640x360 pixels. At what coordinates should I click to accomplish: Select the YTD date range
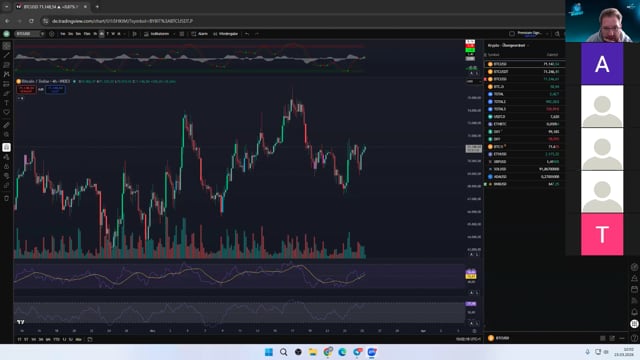pyautogui.click(x=56, y=339)
